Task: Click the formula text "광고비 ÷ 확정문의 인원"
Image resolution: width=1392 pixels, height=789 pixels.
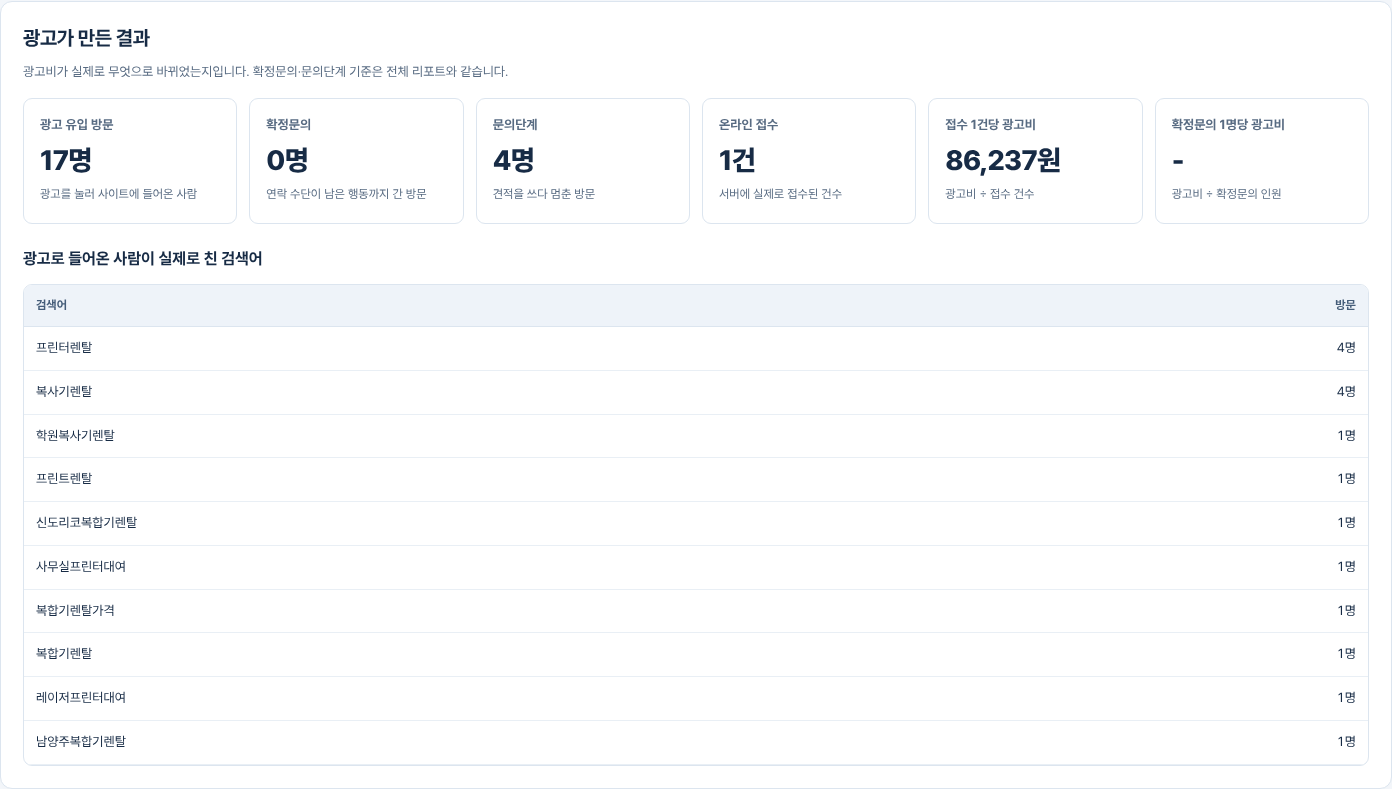Action: click(1226, 194)
